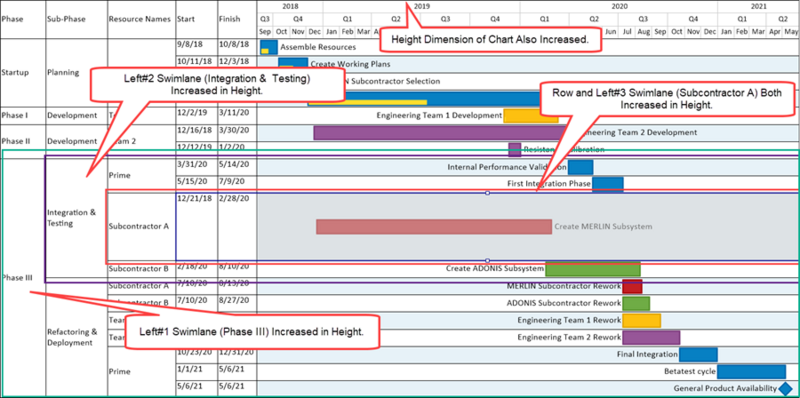Click the First Integration Phase task bar

608,184
